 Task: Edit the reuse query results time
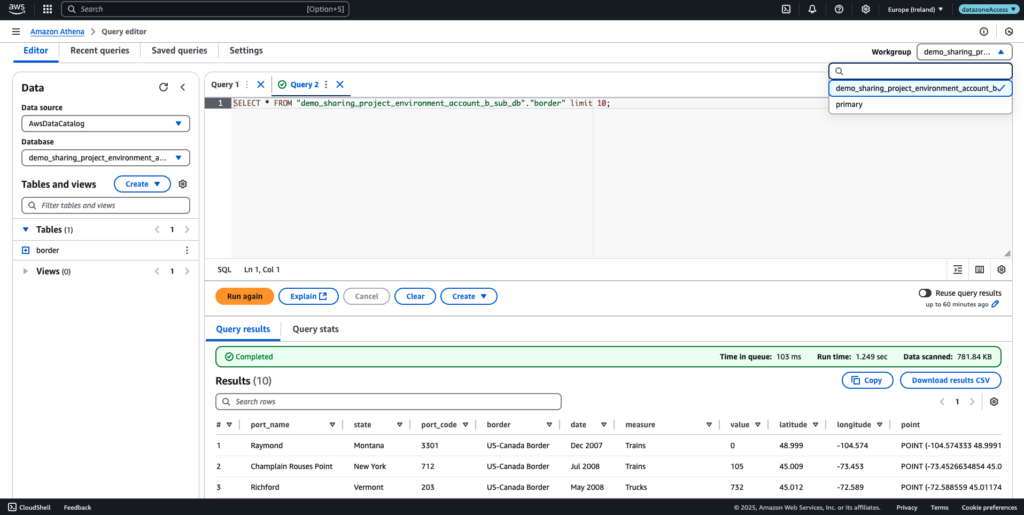pyautogui.click(x=995, y=304)
